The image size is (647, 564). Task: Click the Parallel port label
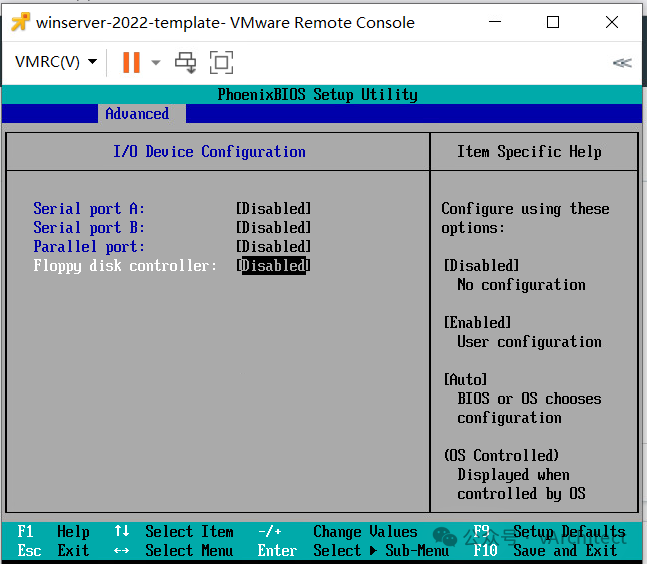point(89,246)
